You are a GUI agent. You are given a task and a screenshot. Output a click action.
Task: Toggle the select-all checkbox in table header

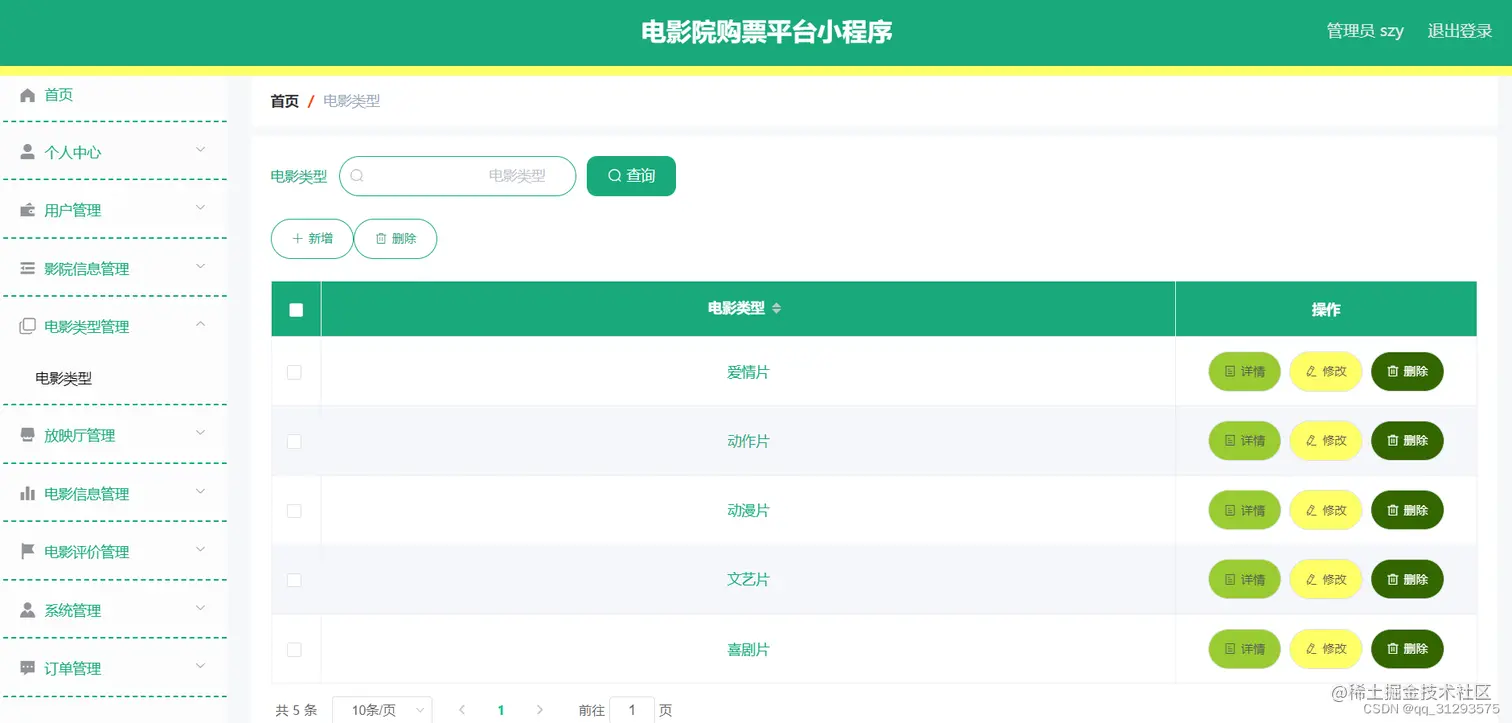pyautogui.click(x=296, y=310)
